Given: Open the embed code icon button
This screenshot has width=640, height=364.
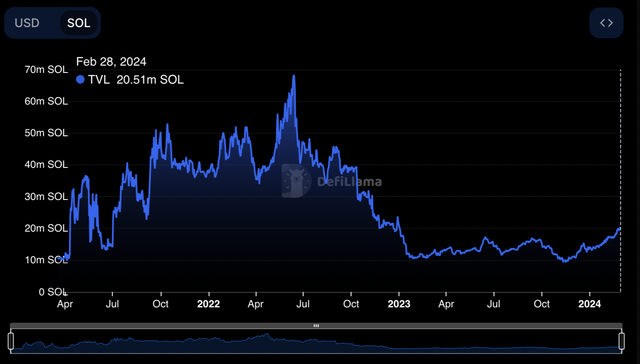Looking at the screenshot, I should pyautogui.click(x=606, y=23).
